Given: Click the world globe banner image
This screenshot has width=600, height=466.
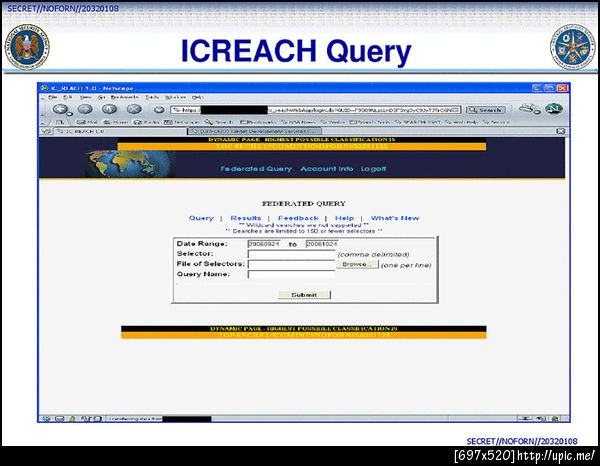Looking at the screenshot, I should 130,164.
